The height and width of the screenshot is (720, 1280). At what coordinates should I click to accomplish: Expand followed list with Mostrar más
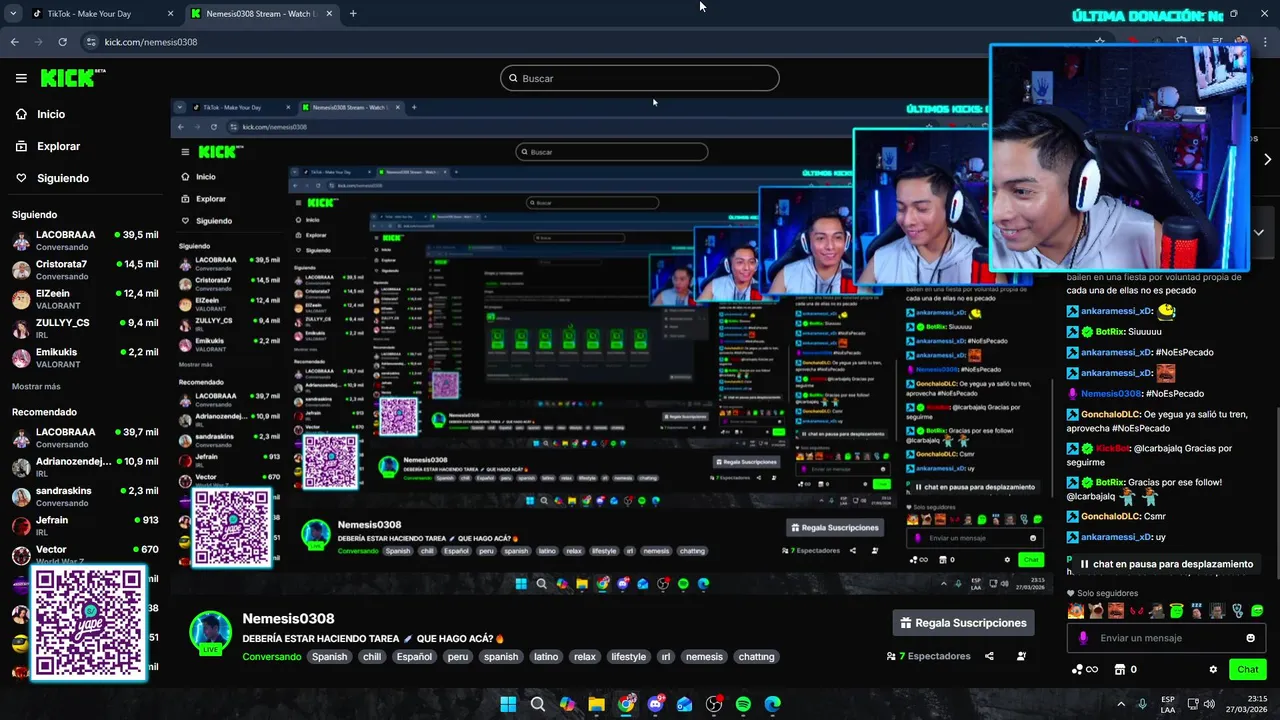(x=36, y=386)
